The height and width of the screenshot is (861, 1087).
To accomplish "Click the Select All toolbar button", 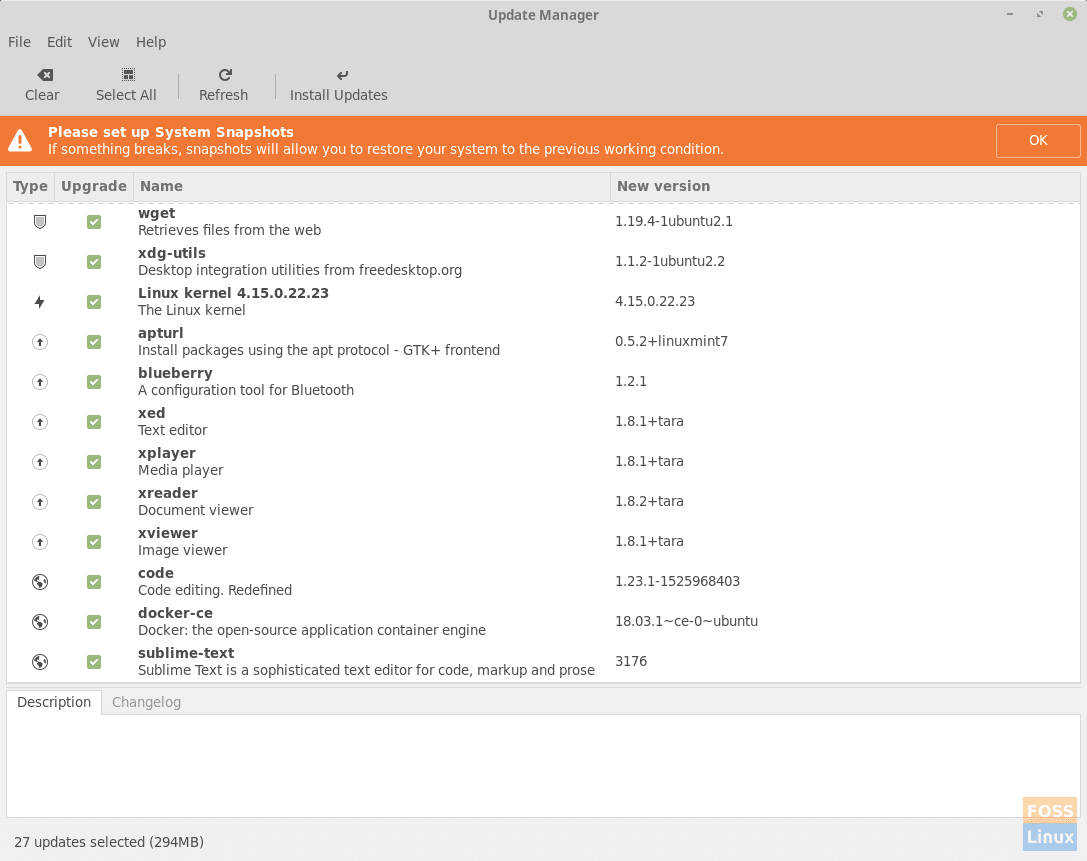I will click(x=126, y=85).
